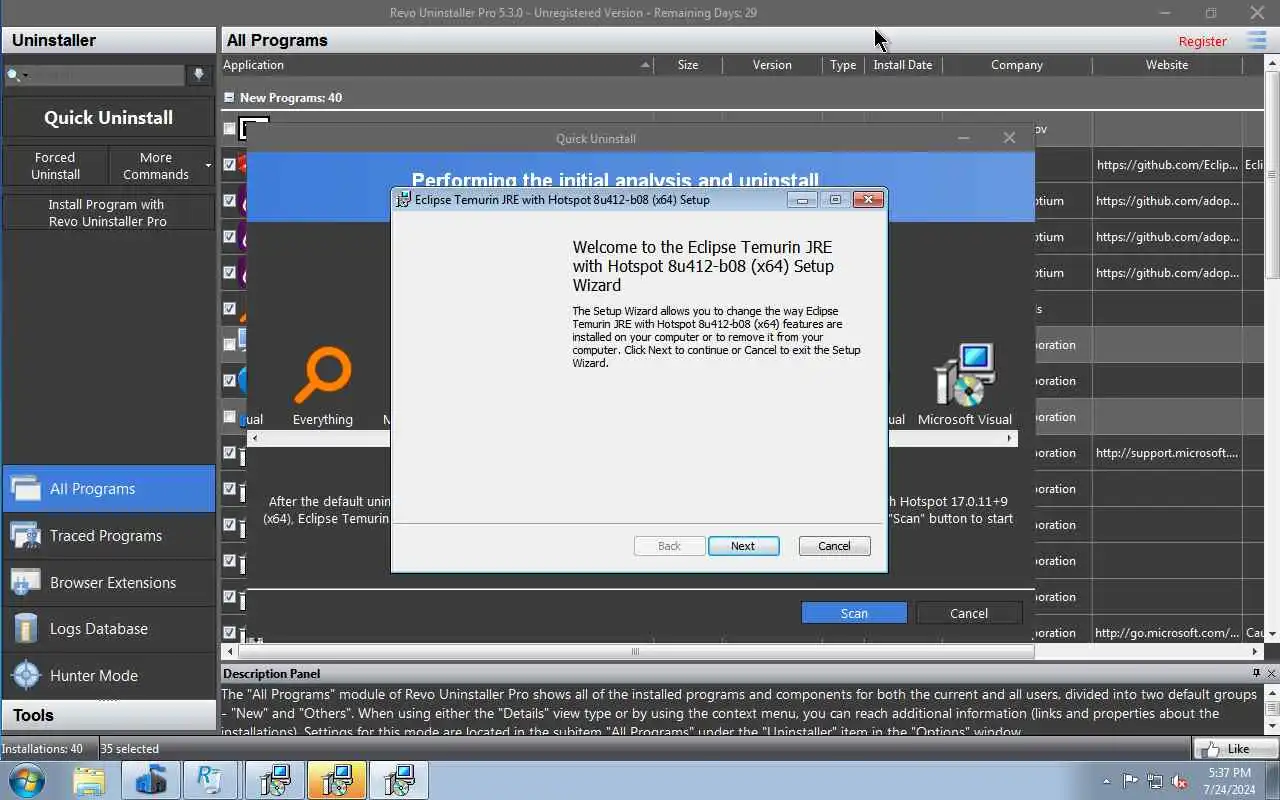Click the Microsoft Visual installer icon
1280x800 pixels.
(x=964, y=375)
